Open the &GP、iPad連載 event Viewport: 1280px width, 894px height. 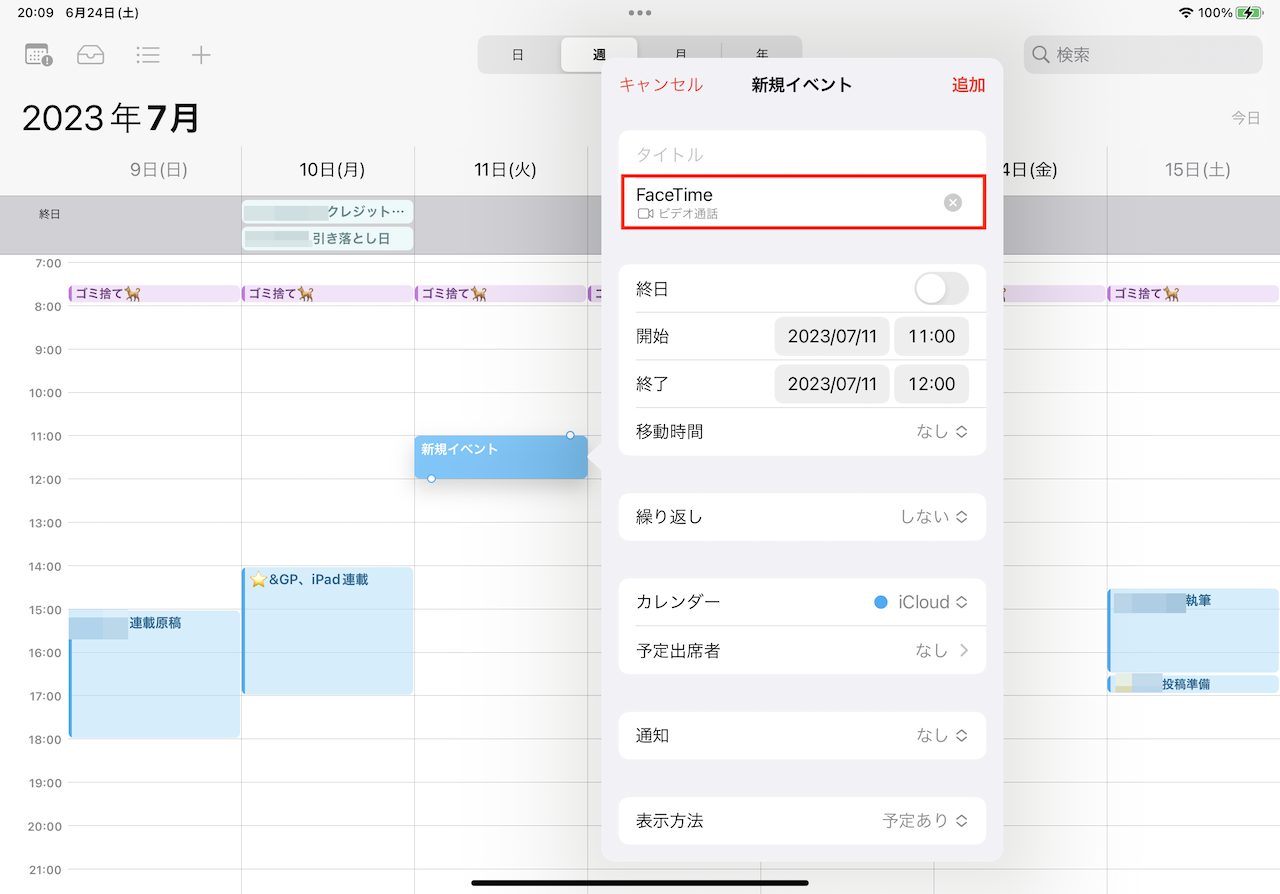[328, 631]
